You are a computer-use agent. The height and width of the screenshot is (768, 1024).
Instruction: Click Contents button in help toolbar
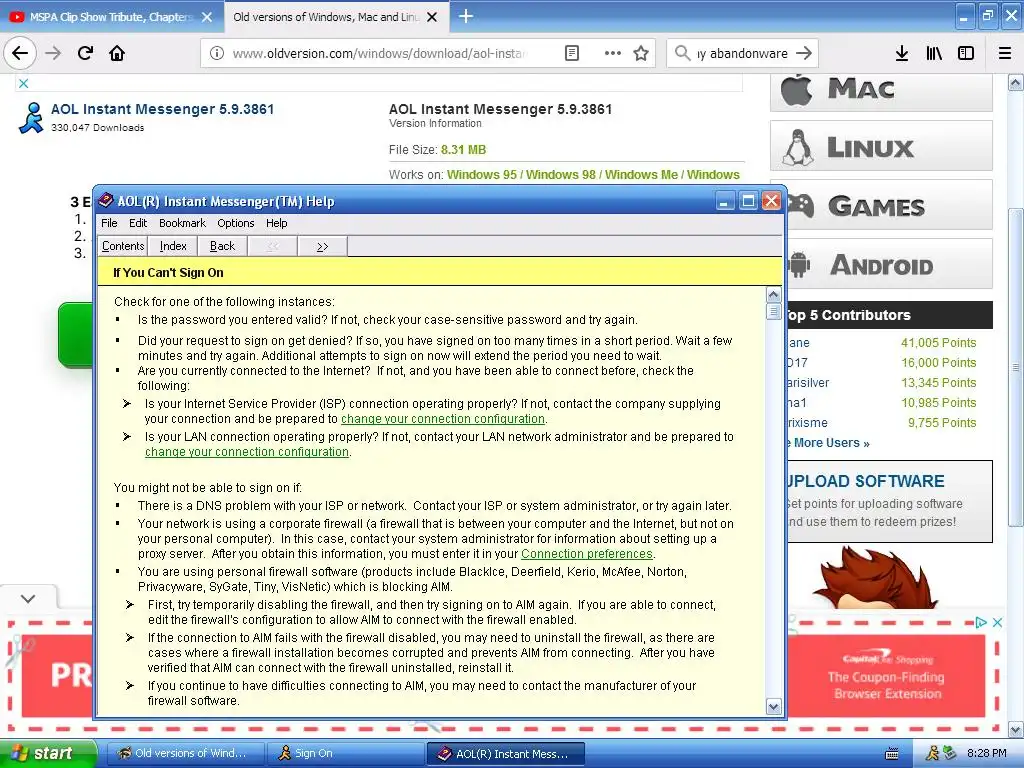click(122, 246)
